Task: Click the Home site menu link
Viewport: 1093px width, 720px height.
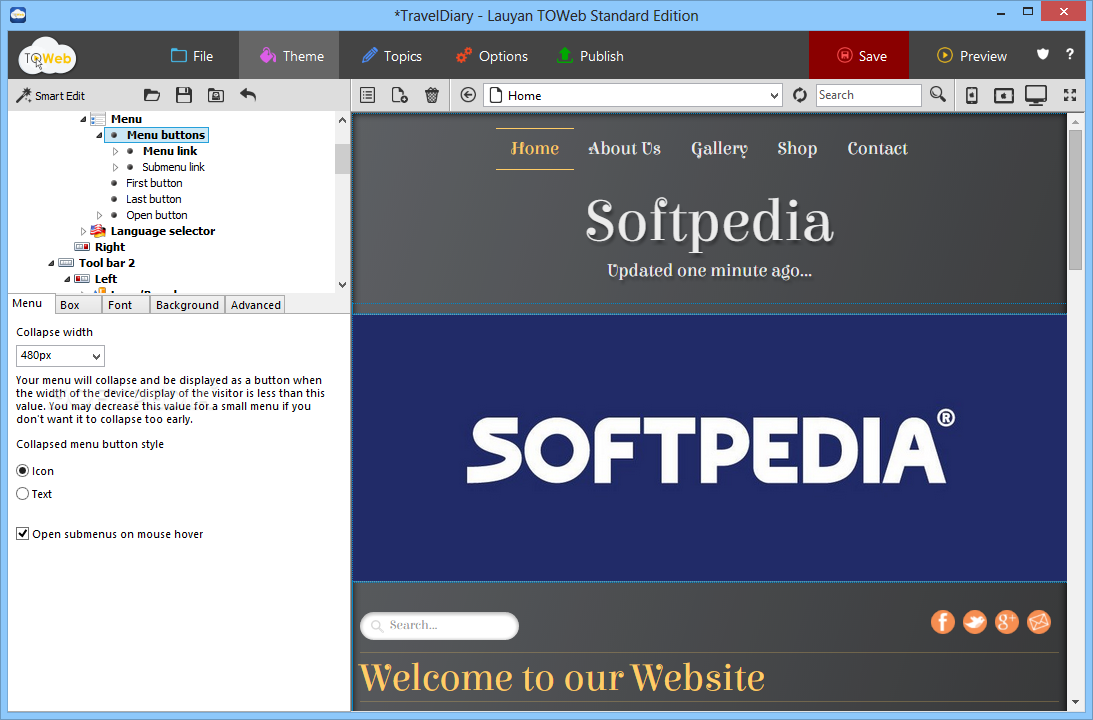Action: tap(535, 148)
